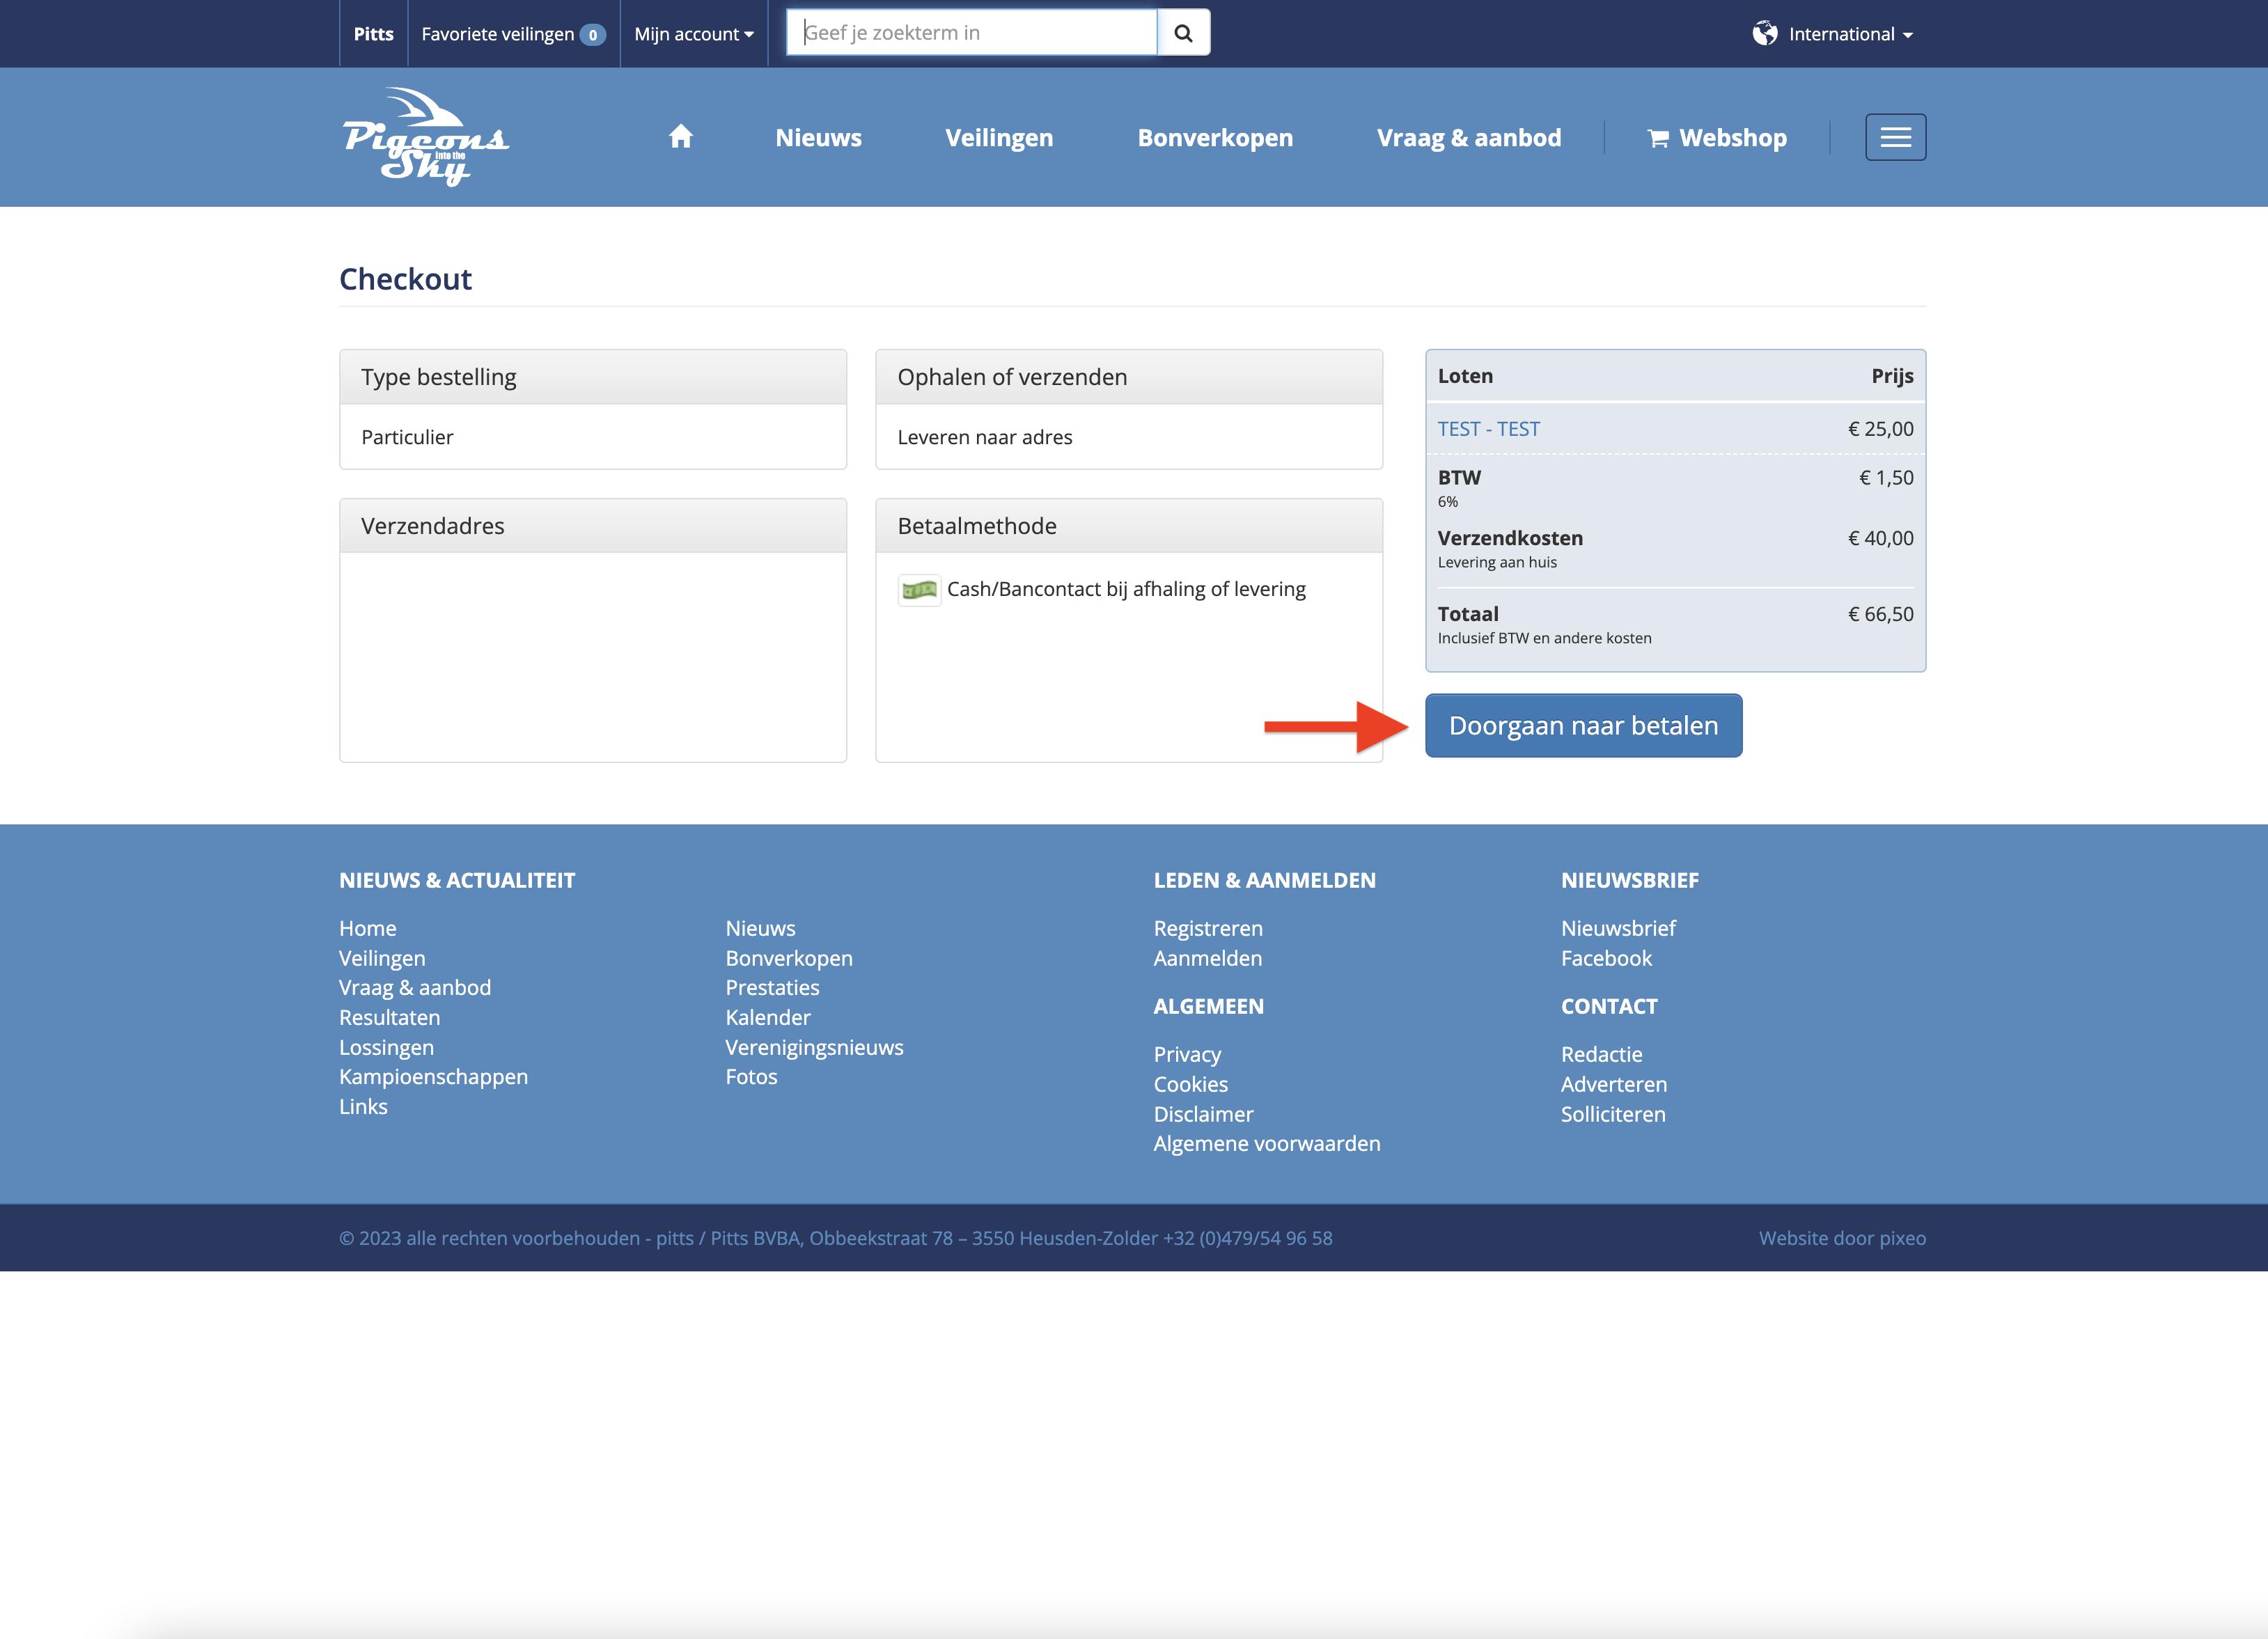Viewport: 2268px width, 1639px height.
Task: Click the cash payment method icon
Action: pyautogui.click(x=918, y=590)
